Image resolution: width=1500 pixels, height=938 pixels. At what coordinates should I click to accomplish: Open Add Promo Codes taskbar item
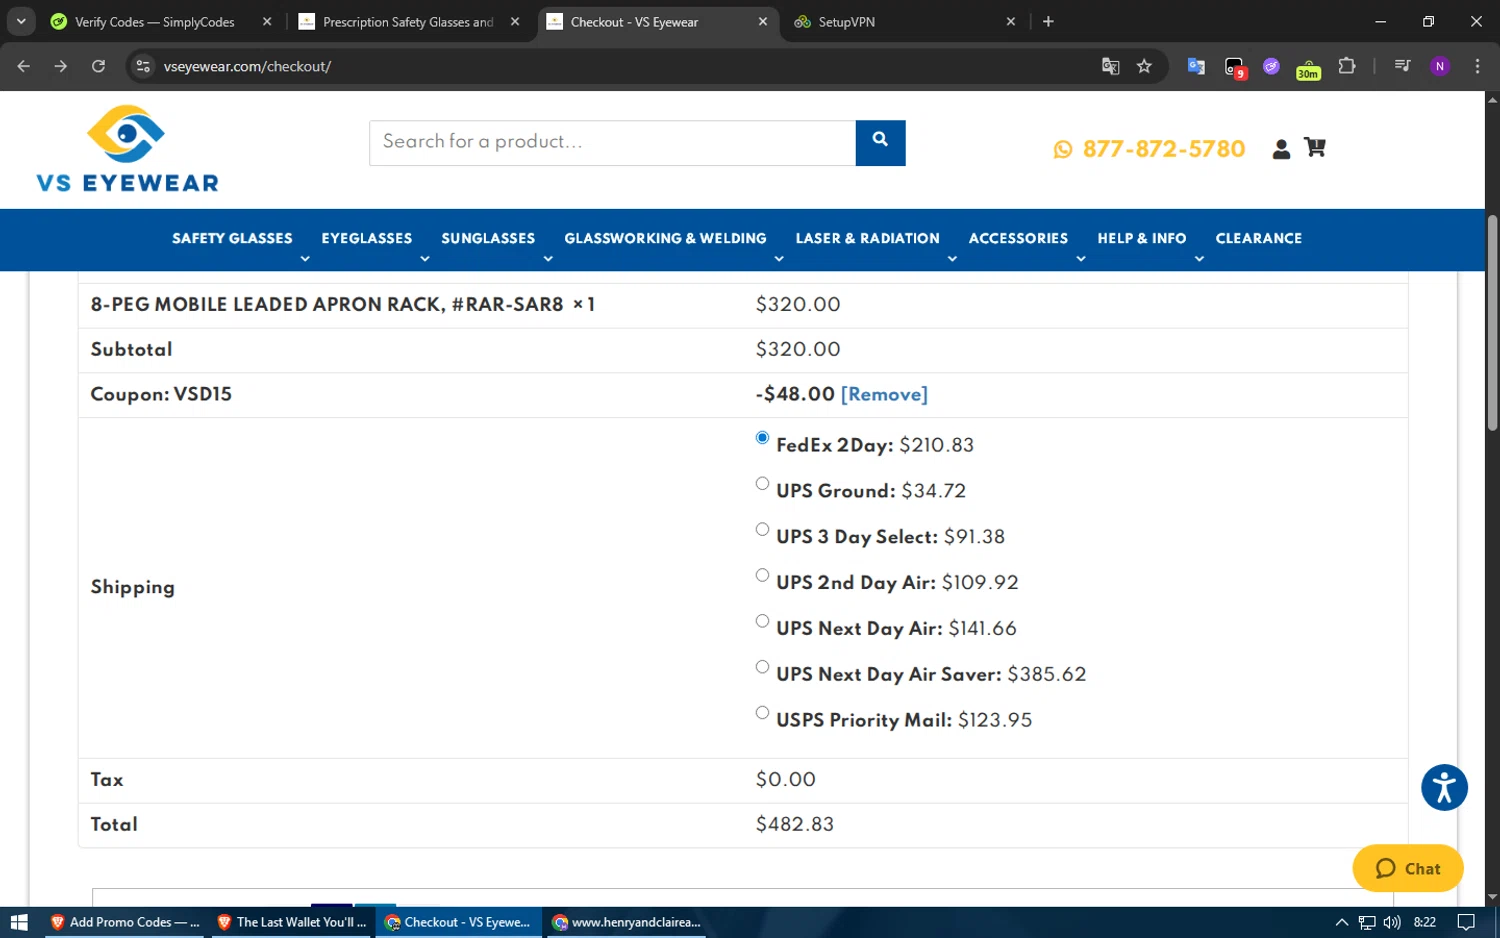[124, 922]
